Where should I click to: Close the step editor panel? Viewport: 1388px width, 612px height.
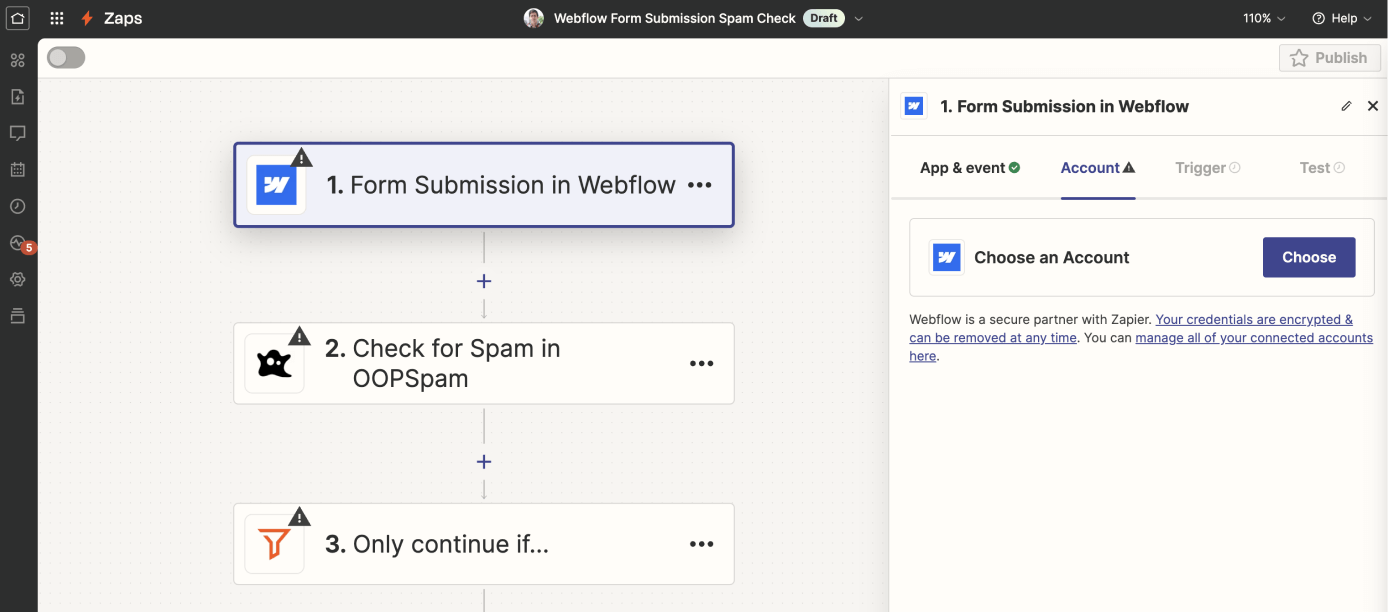click(1373, 106)
